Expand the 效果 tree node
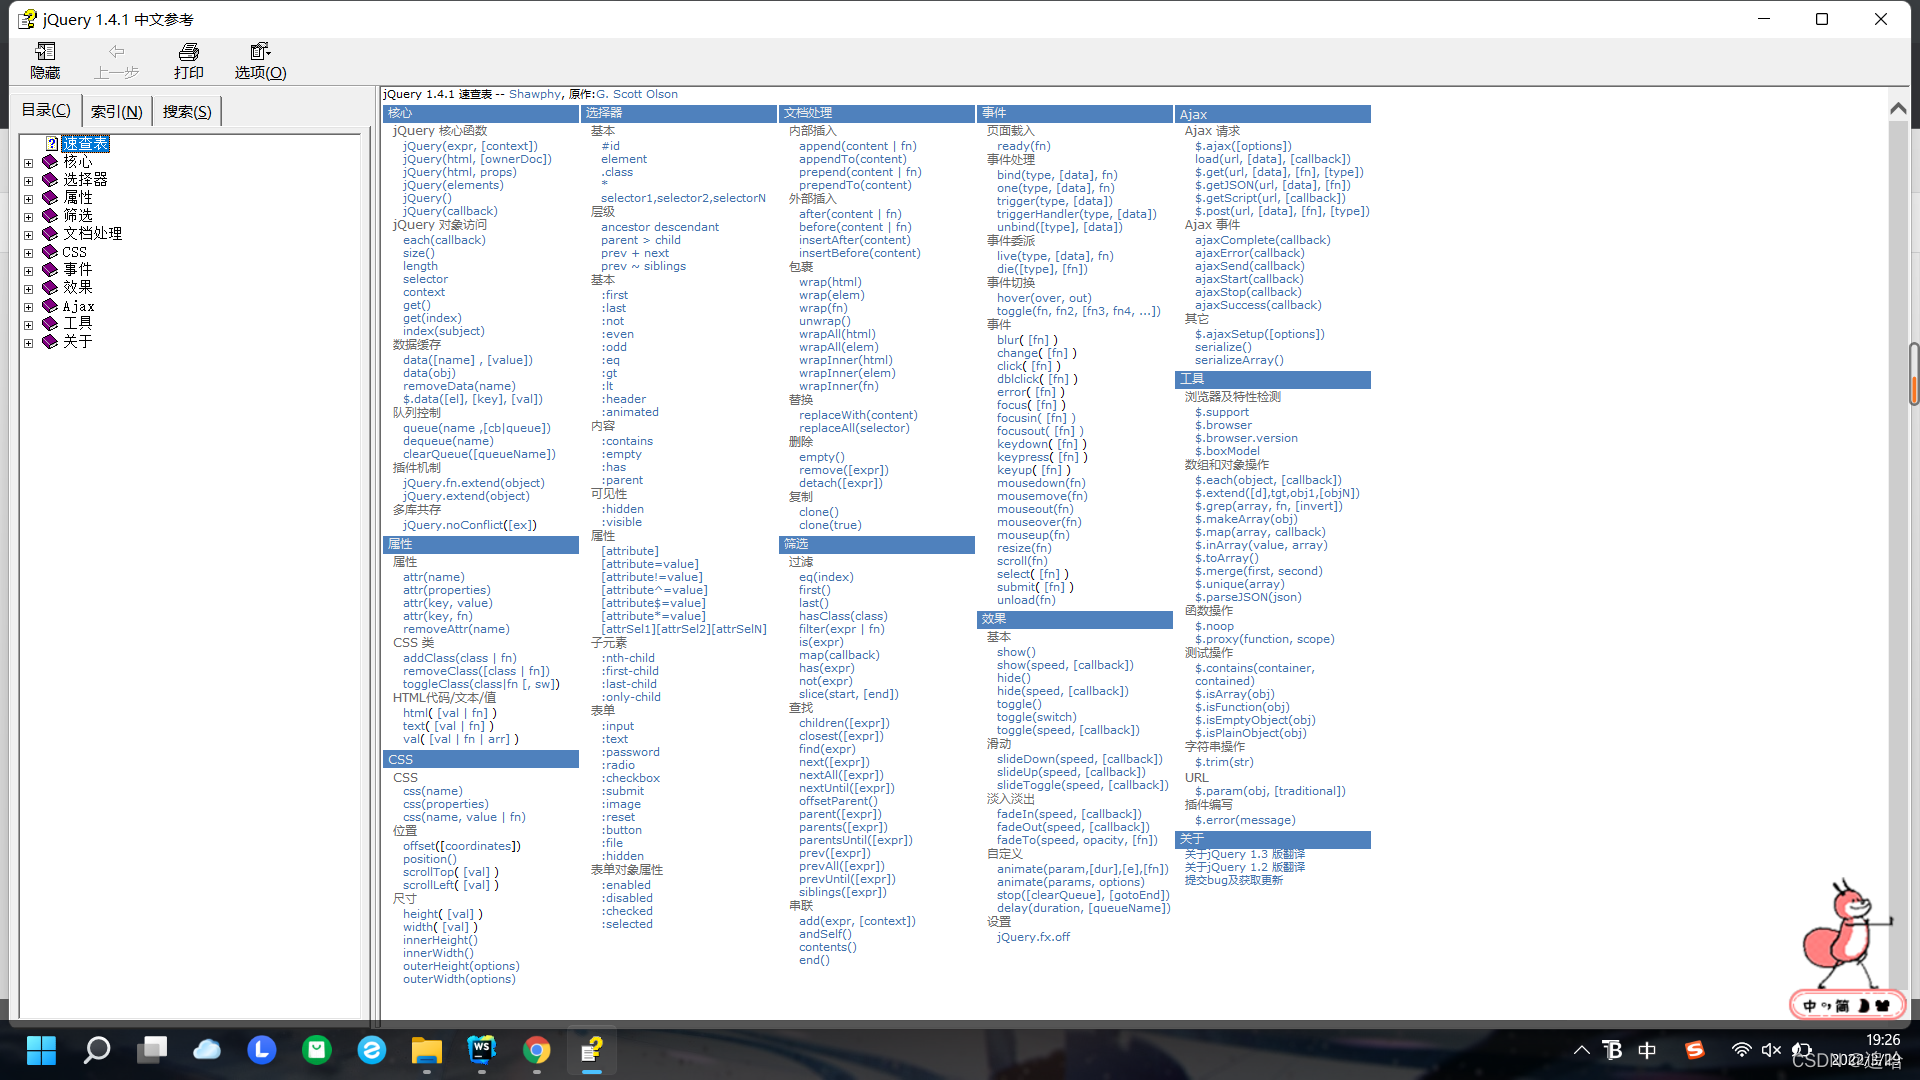Viewport: 1920px width, 1080px height. [28, 289]
